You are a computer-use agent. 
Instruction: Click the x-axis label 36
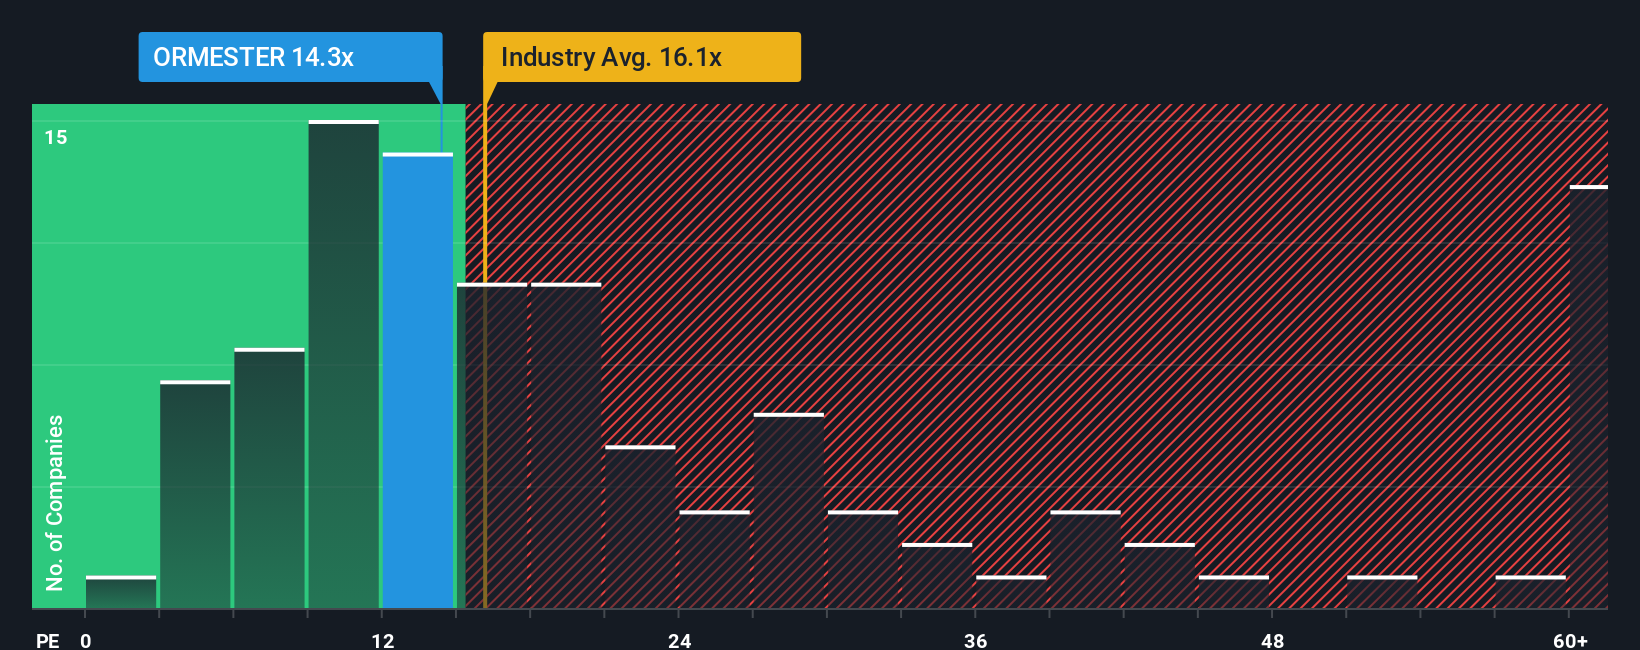point(976,640)
